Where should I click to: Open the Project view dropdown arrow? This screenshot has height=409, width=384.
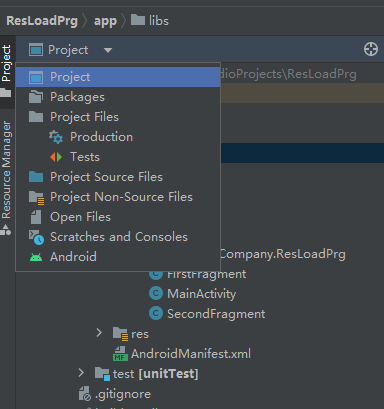(108, 50)
